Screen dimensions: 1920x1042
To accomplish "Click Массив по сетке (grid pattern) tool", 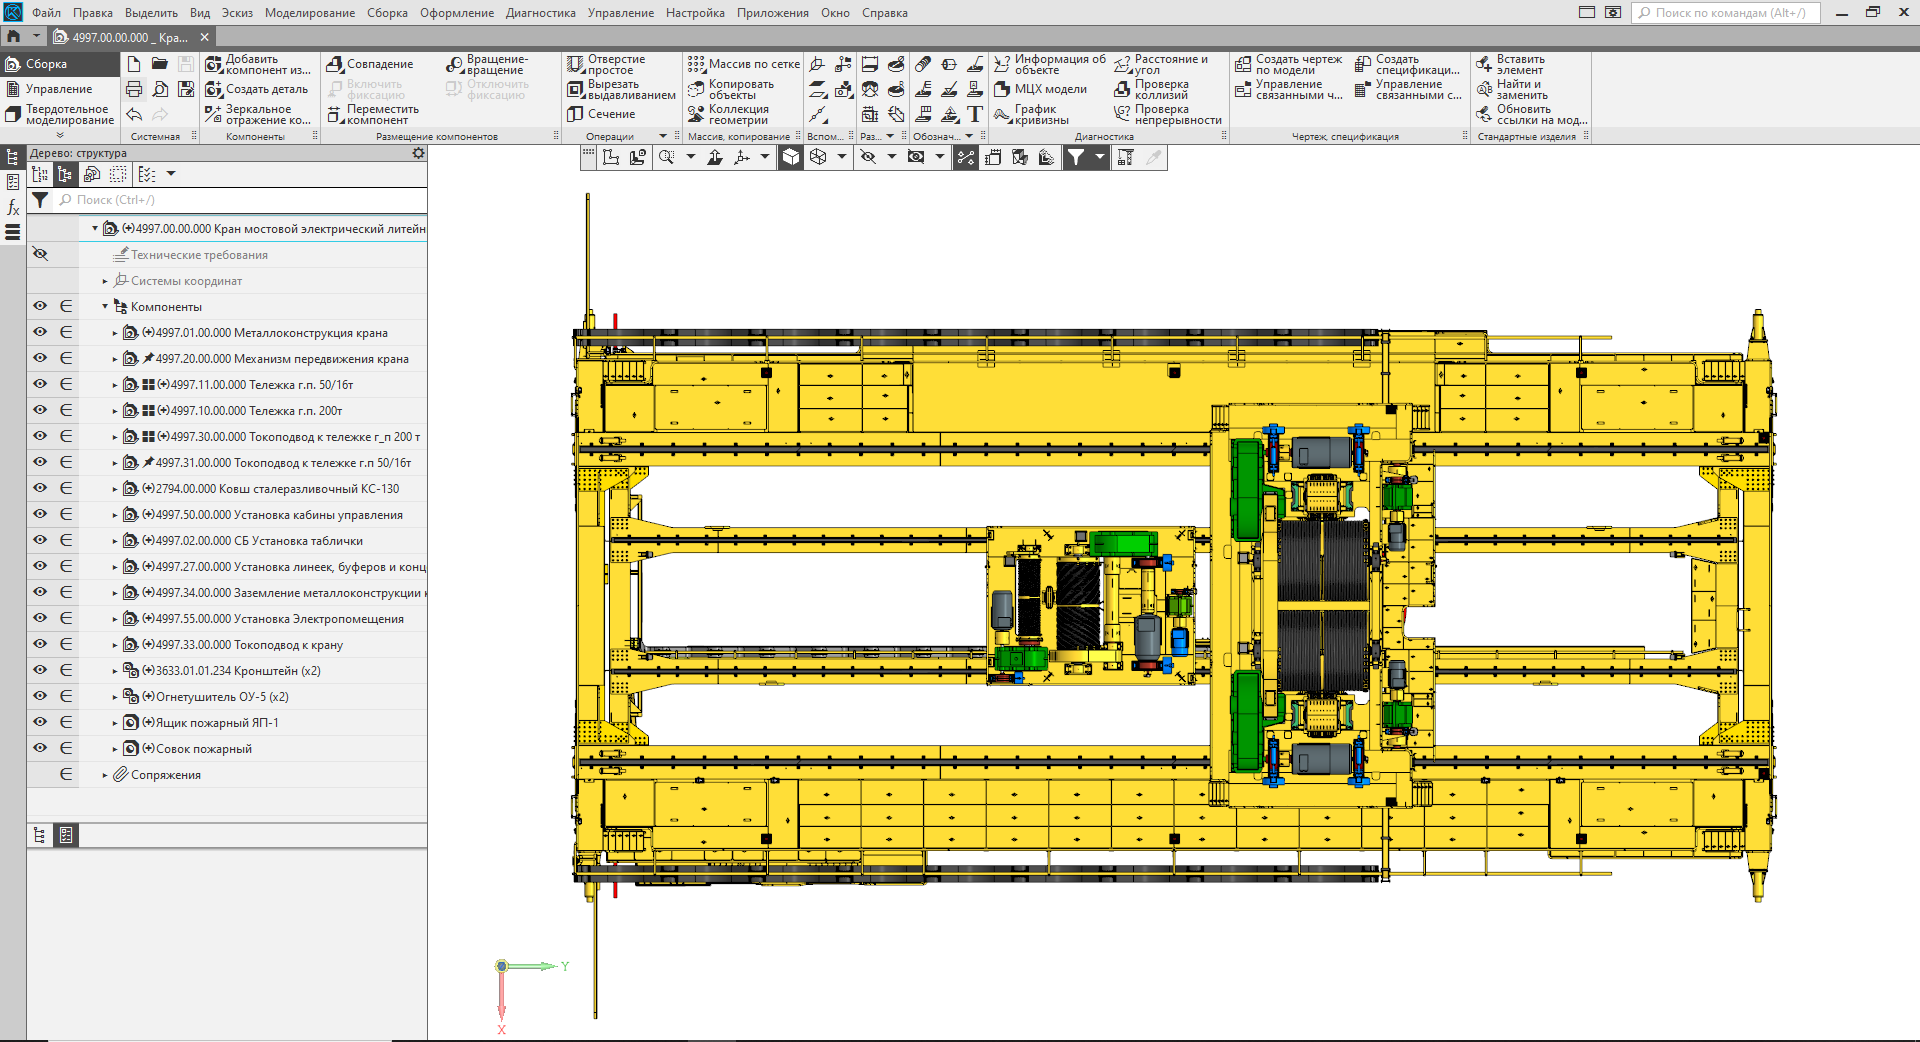I will click(x=696, y=64).
